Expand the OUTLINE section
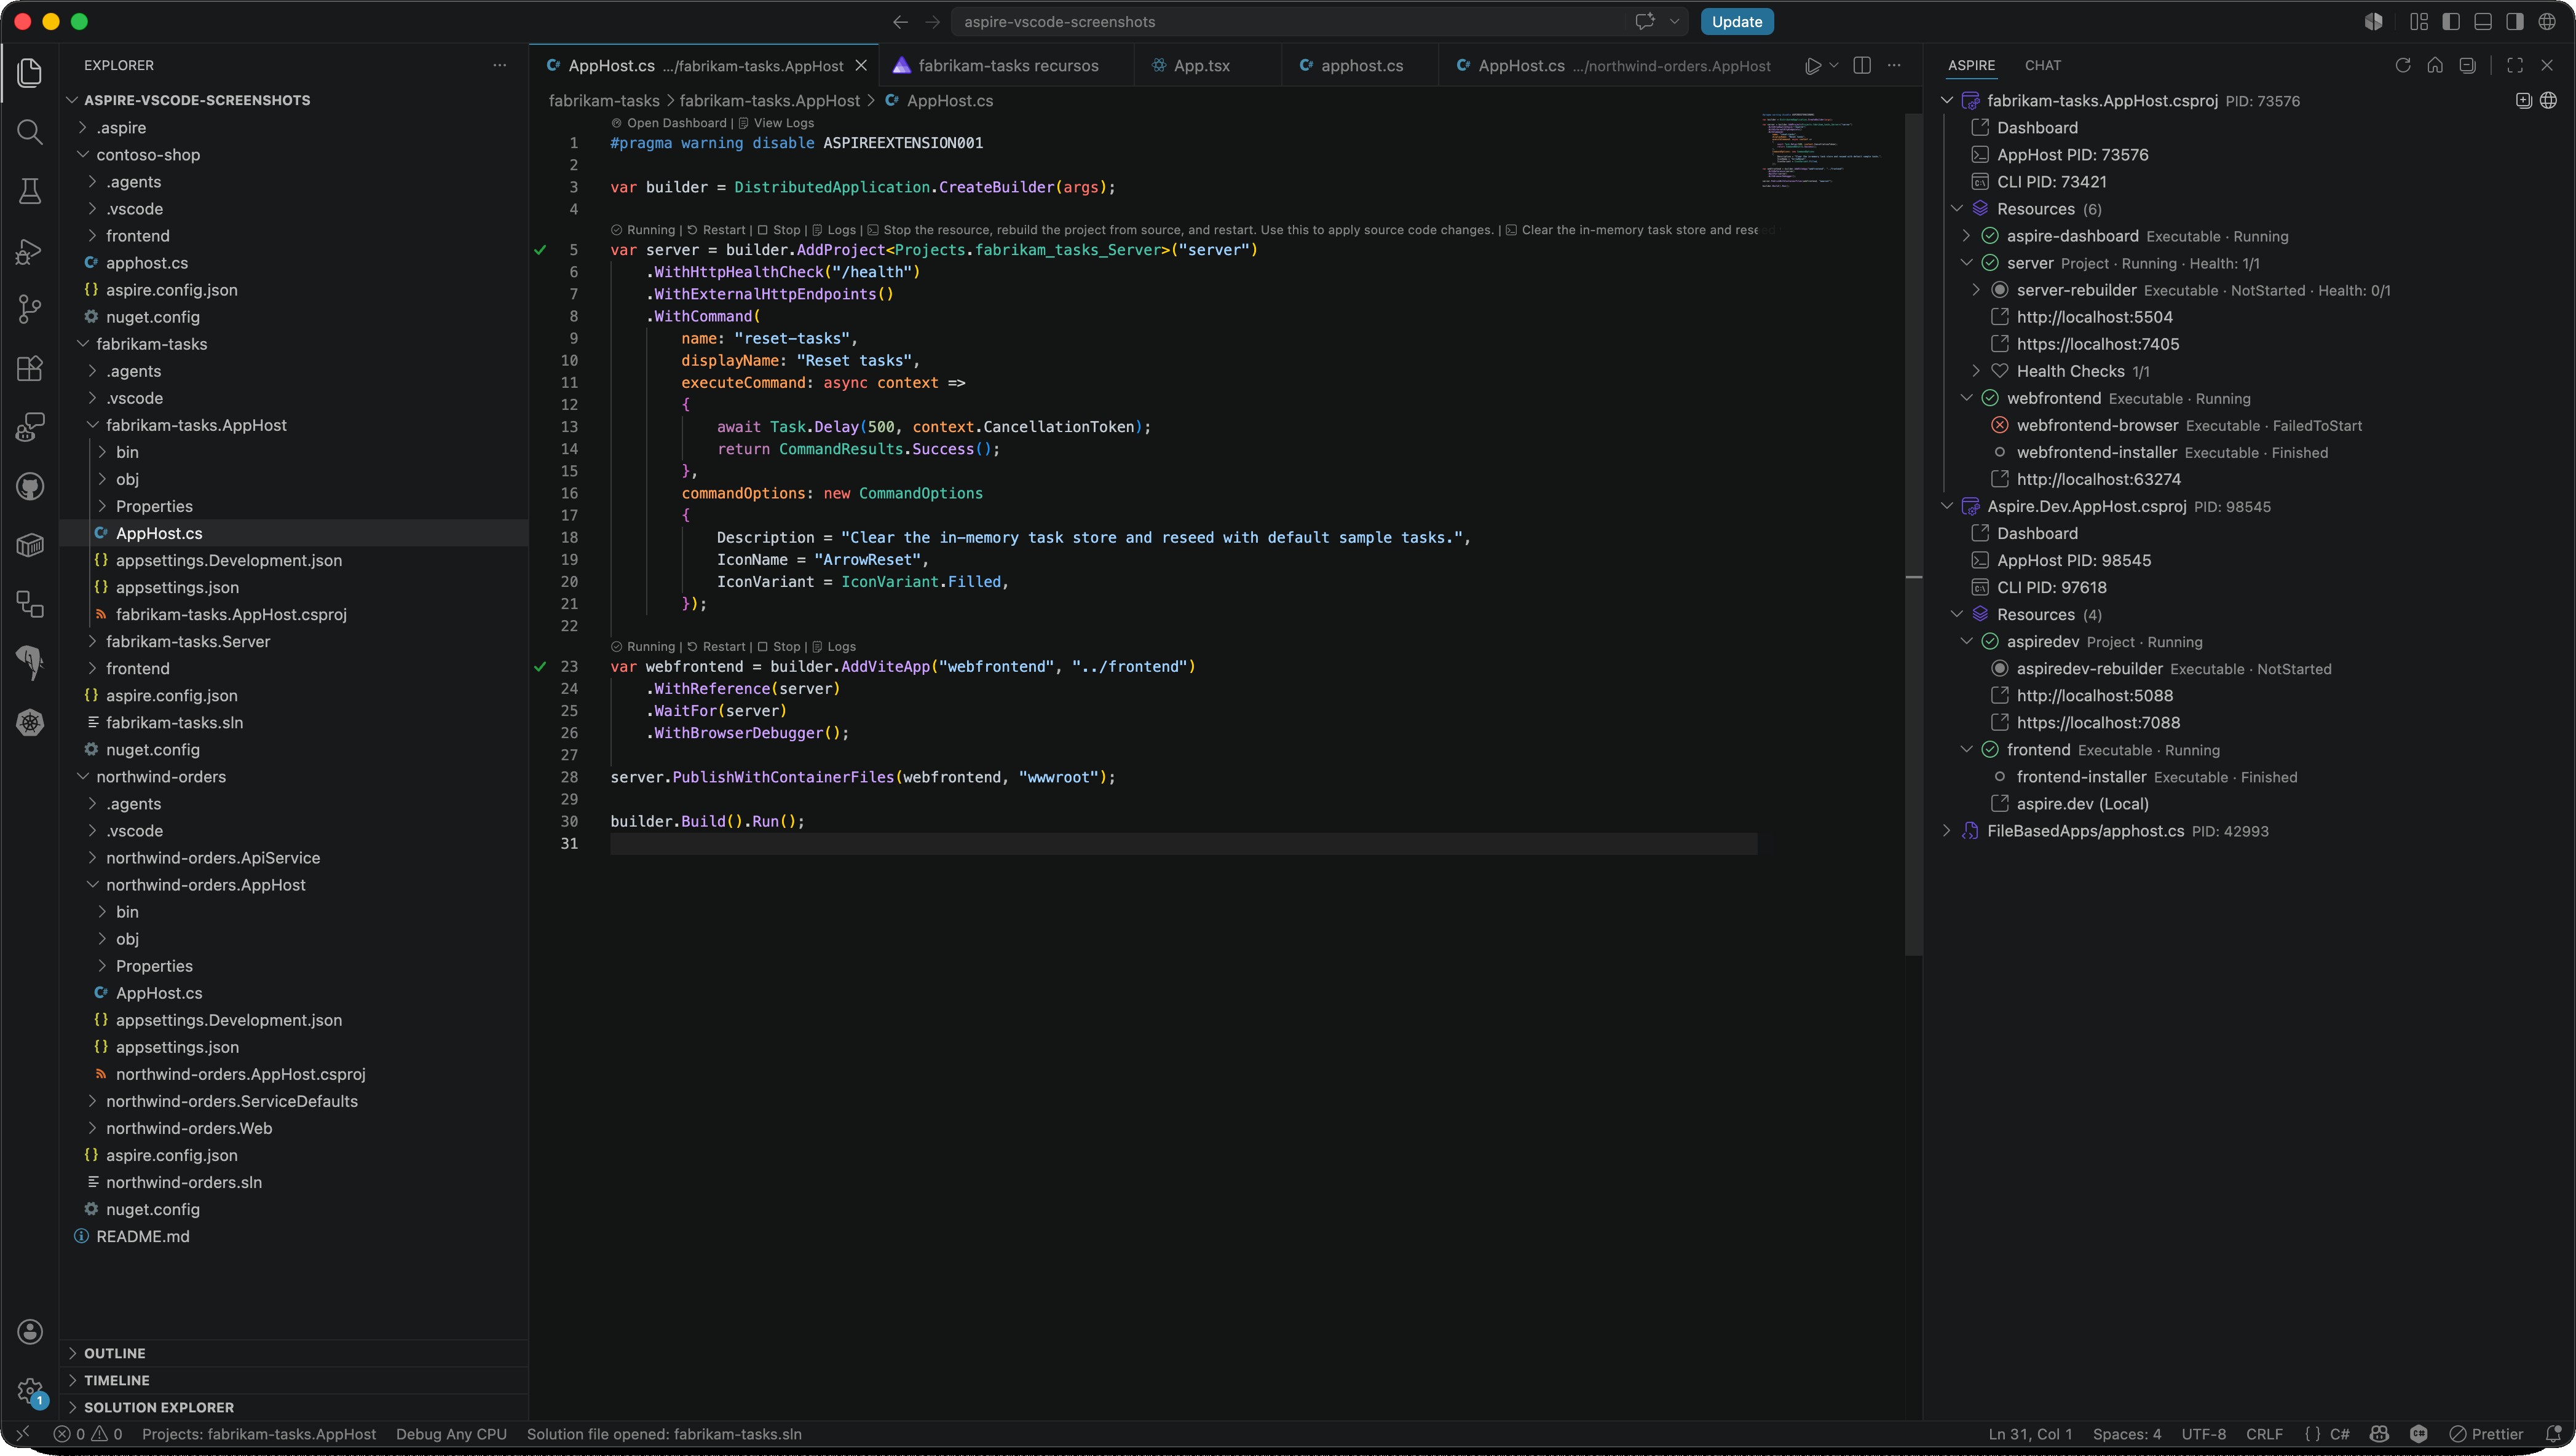 click(x=72, y=1353)
